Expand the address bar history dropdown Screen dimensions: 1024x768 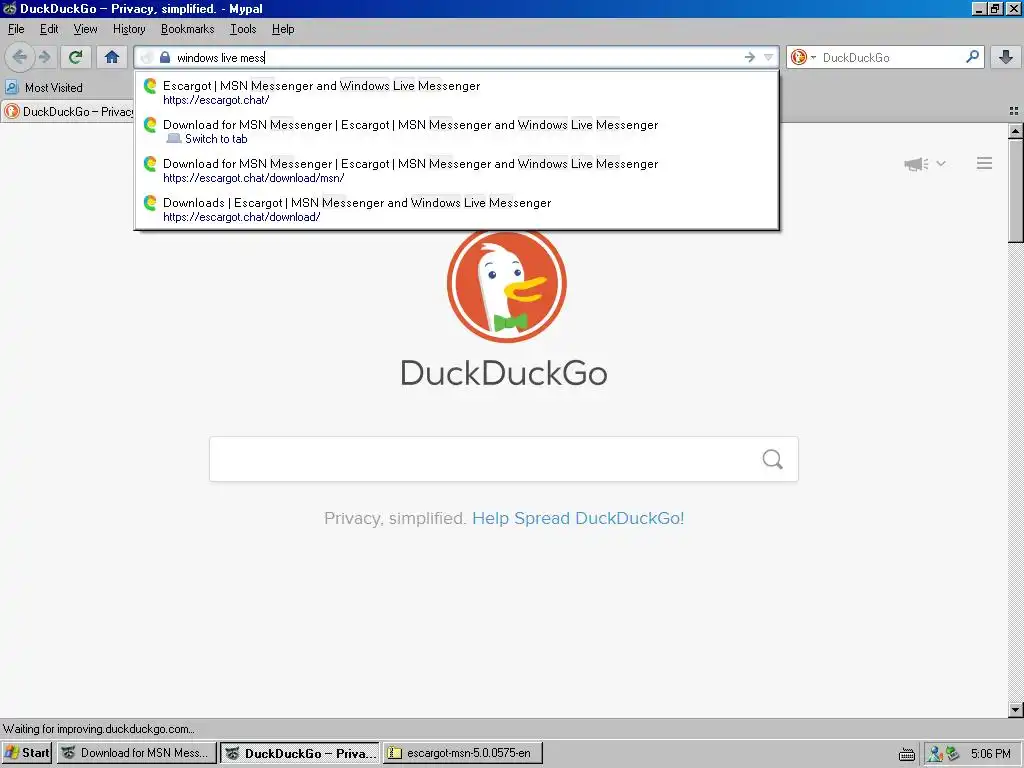(769, 57)
